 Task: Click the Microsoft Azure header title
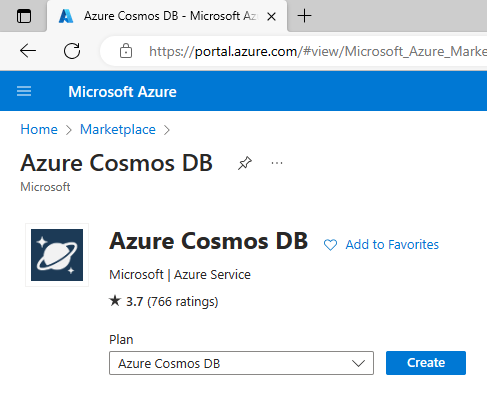coord(122,92)
